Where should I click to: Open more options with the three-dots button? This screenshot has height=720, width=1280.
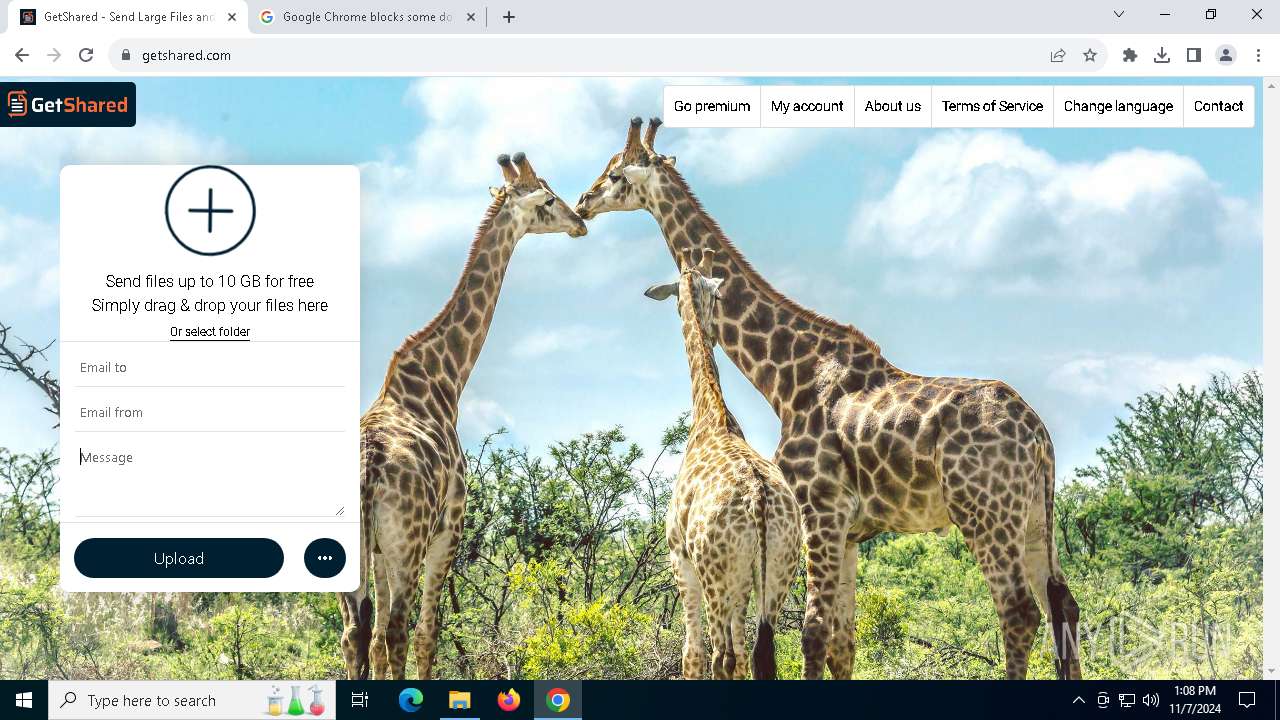(x=325, y=558)
